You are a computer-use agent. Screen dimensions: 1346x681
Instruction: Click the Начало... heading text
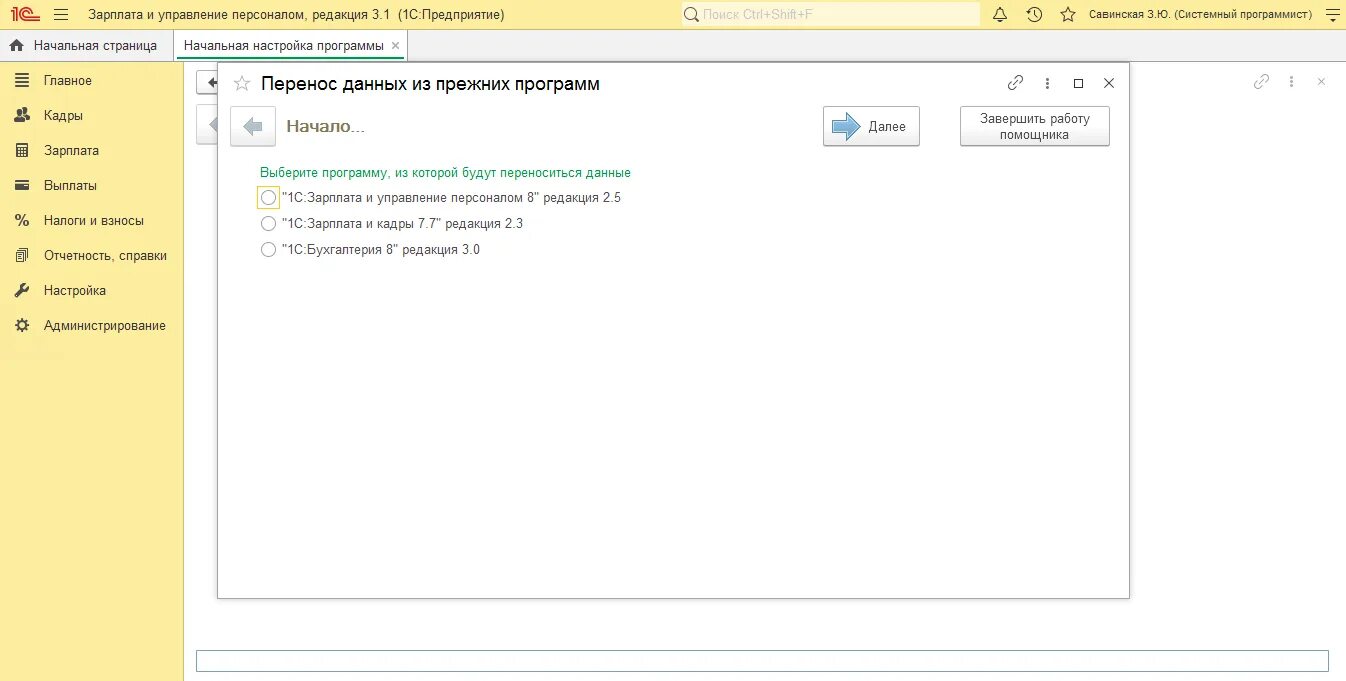click(x=326, y=126)
